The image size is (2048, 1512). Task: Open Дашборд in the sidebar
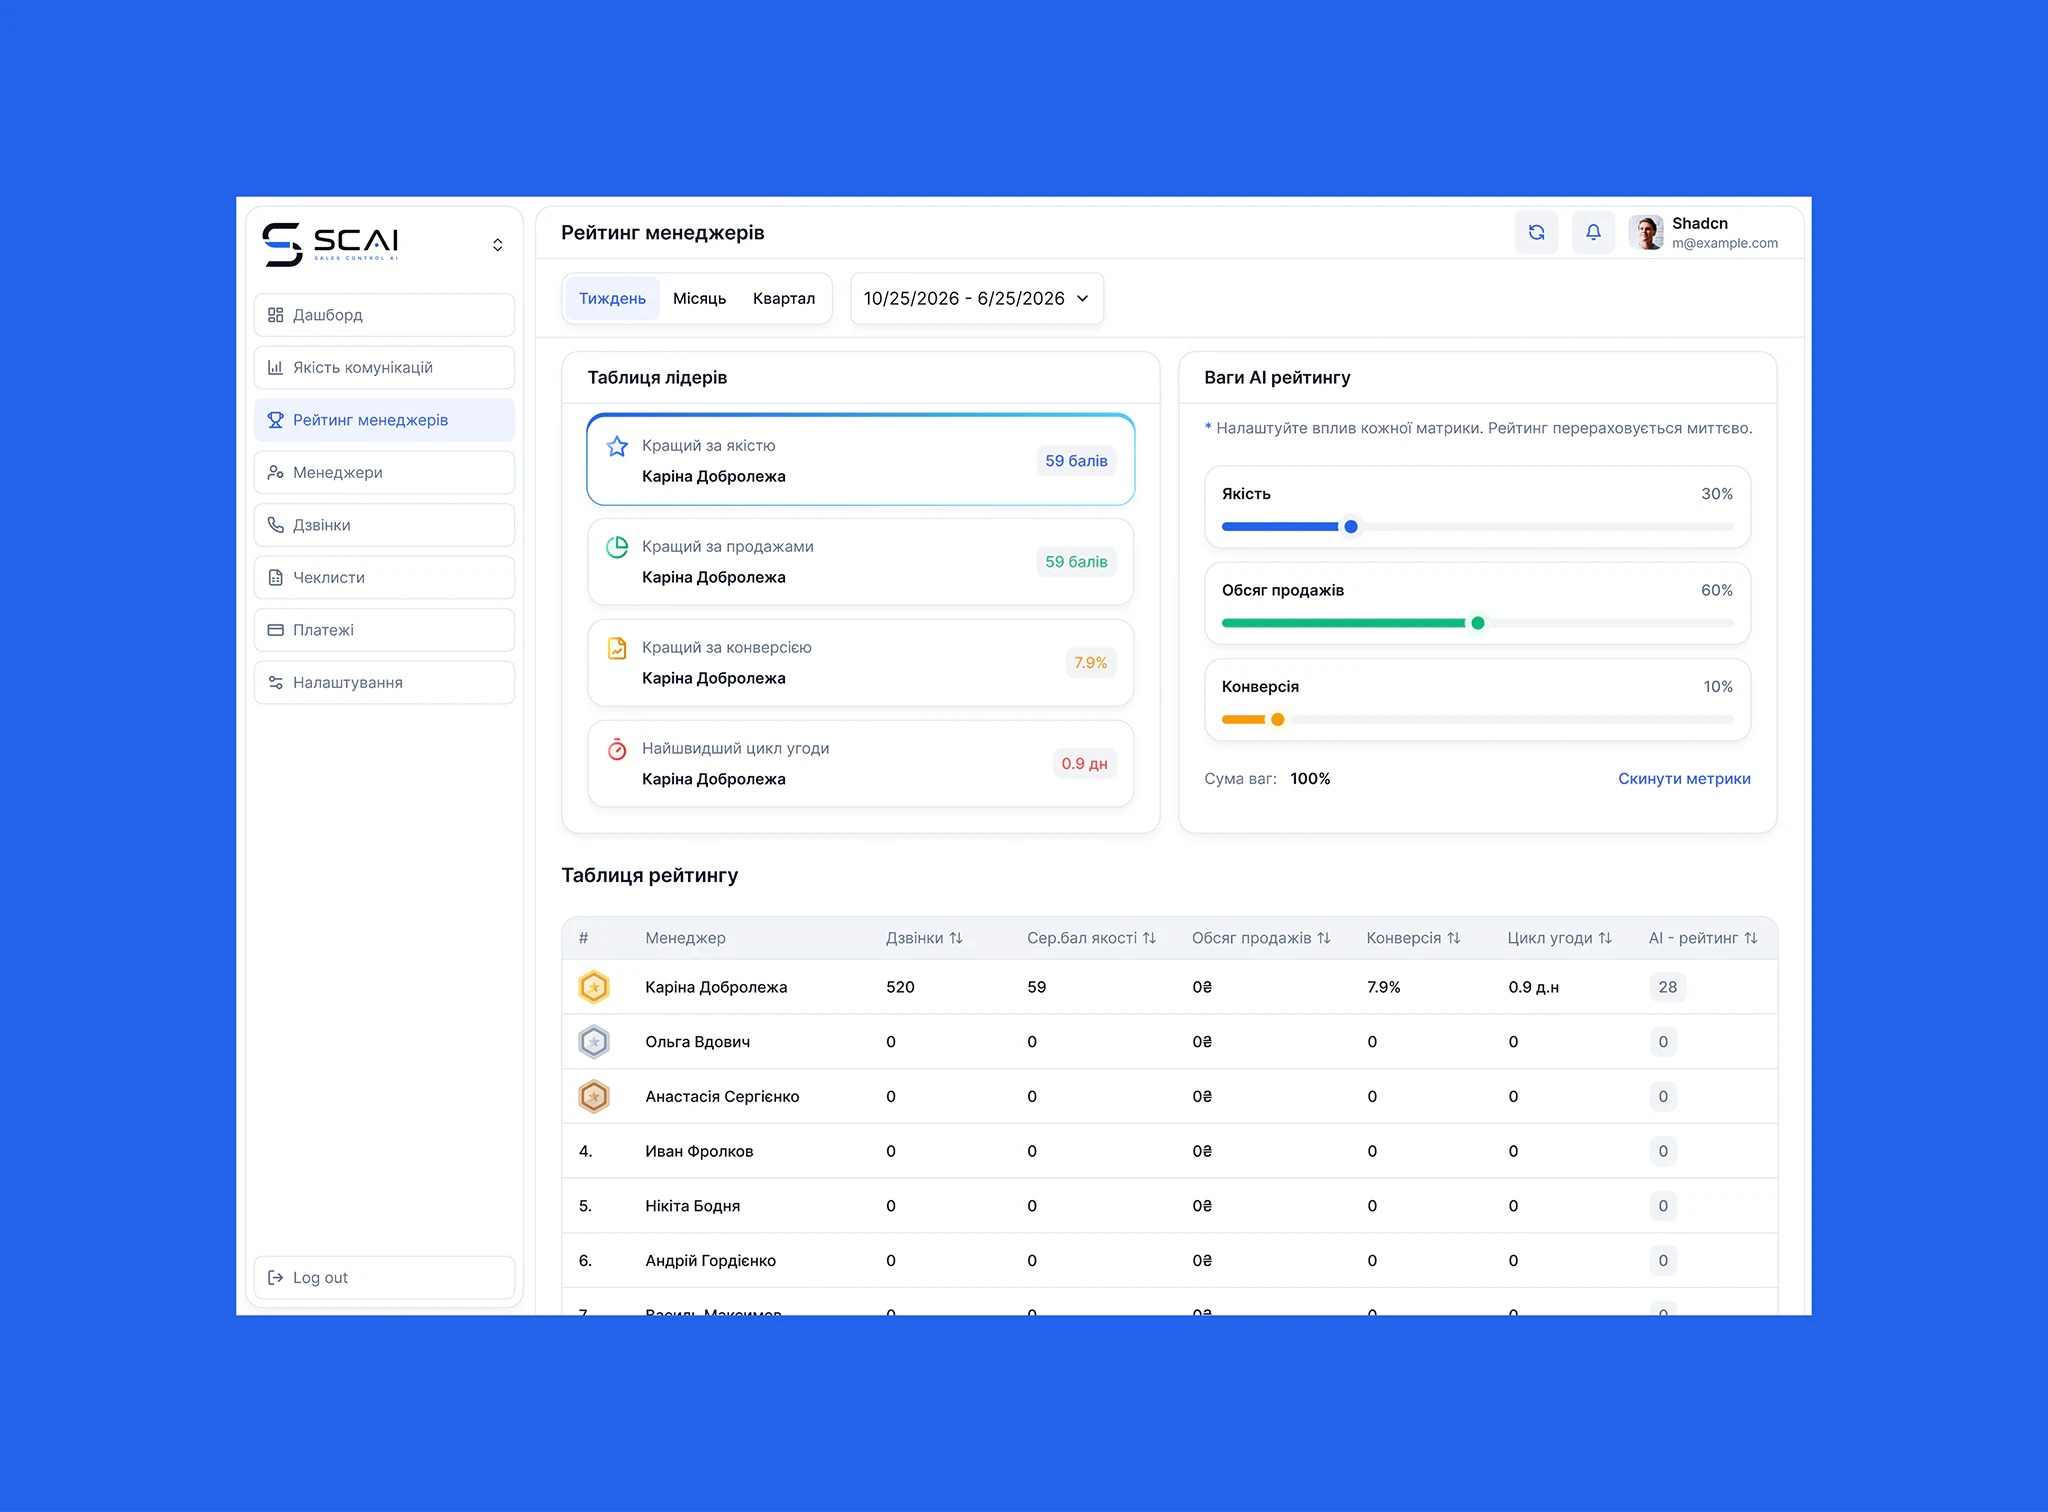click(384, 315)
